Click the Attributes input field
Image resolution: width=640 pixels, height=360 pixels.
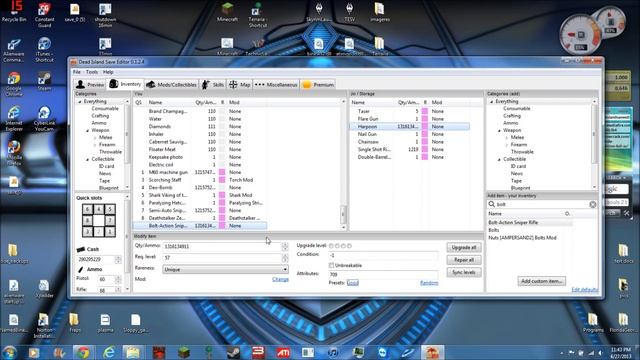click(383, 274)
